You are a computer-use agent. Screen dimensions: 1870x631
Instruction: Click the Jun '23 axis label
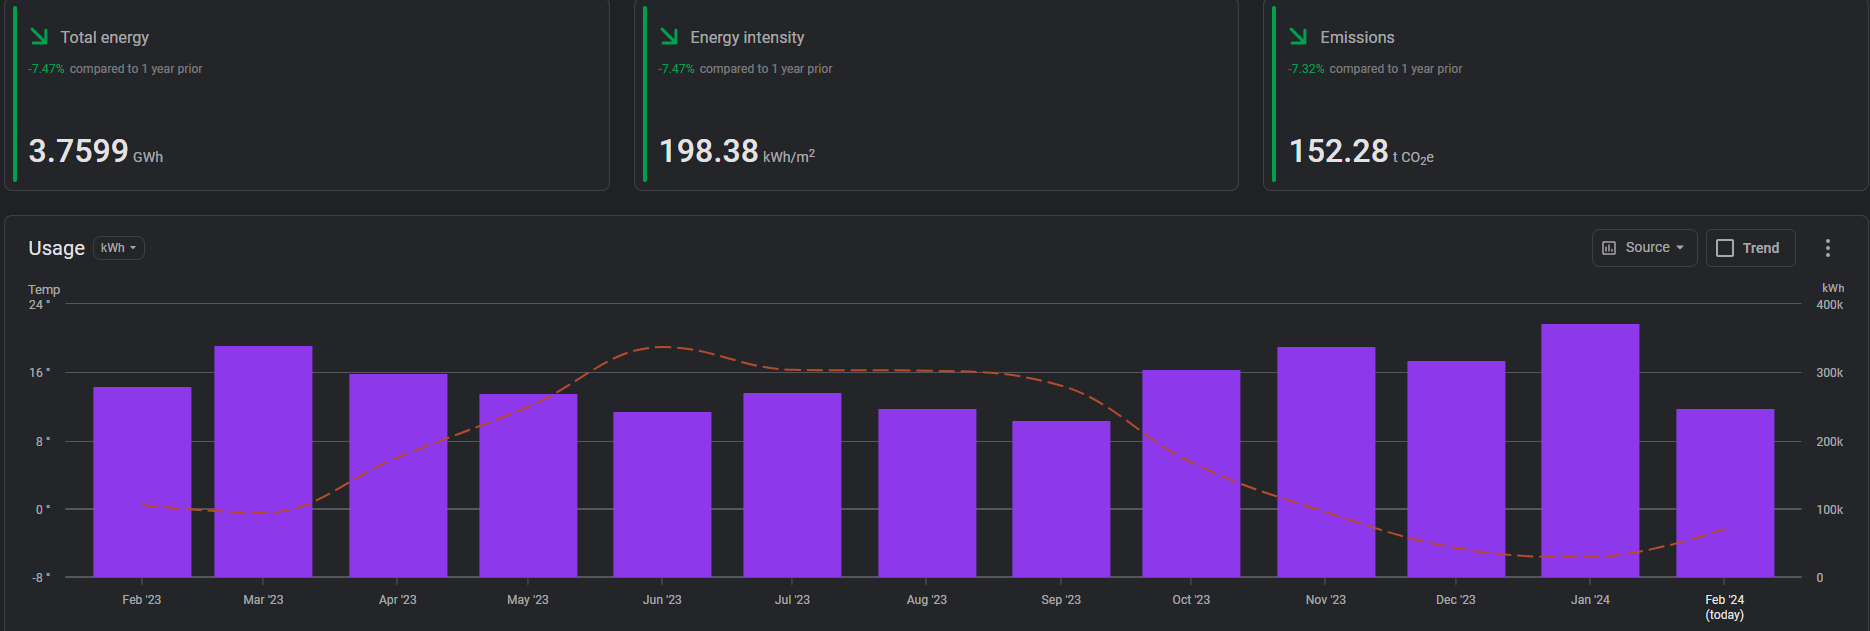[x=662, y=600]
